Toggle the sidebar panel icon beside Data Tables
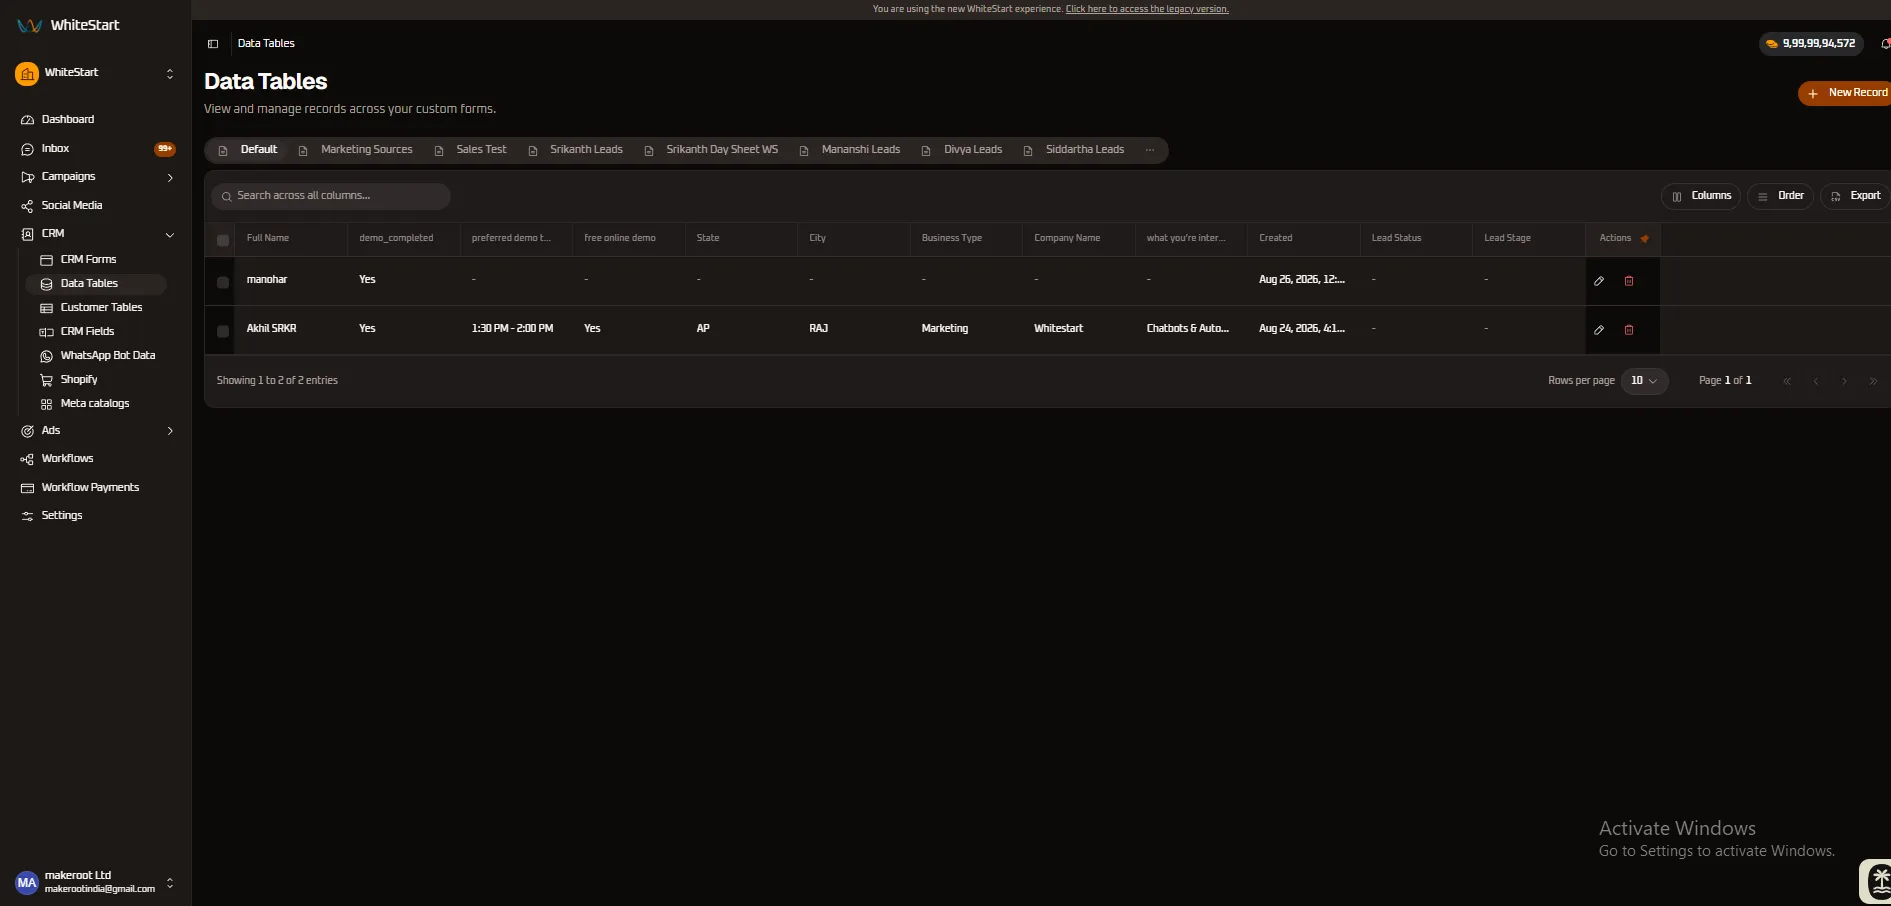The width and height of the screenshot is (1891, 906). [213, 44]
